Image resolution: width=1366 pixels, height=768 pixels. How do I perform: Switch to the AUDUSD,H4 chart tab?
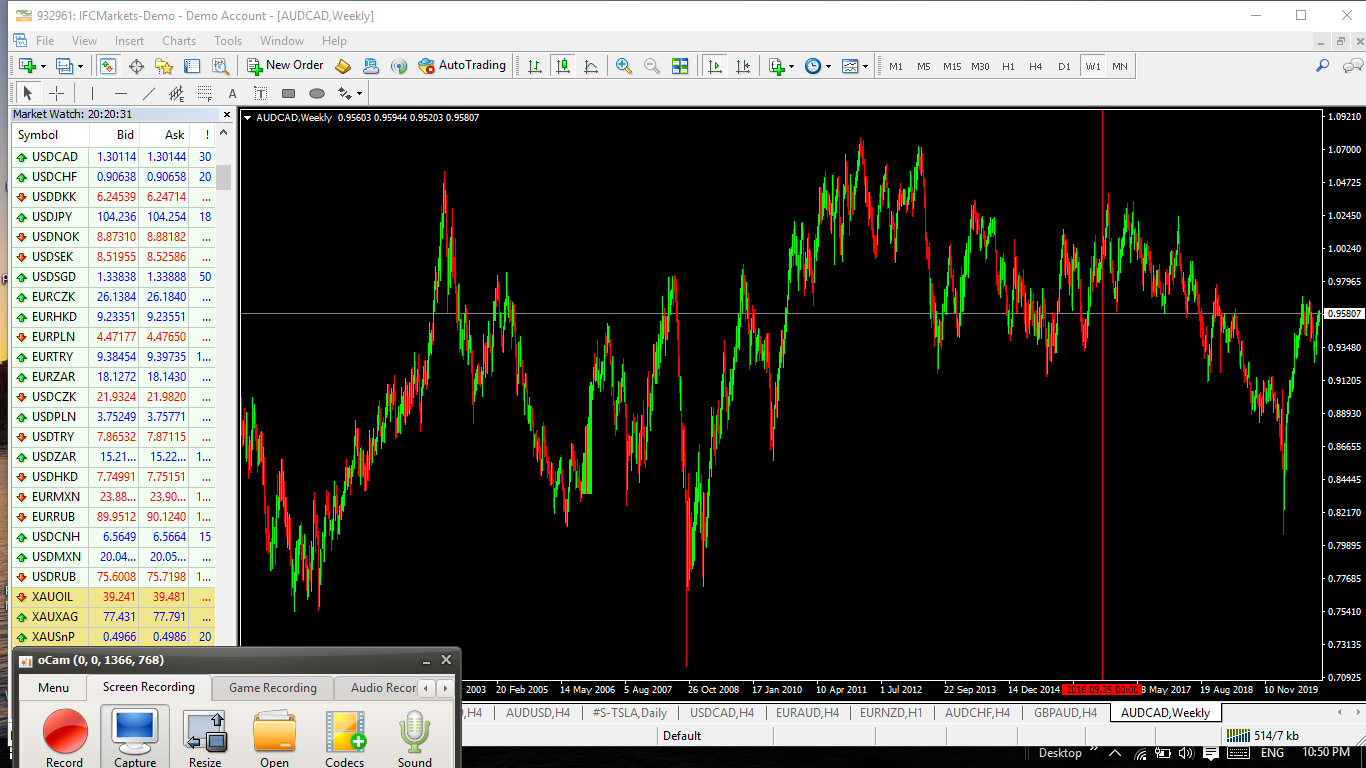(x=538, y=713)
